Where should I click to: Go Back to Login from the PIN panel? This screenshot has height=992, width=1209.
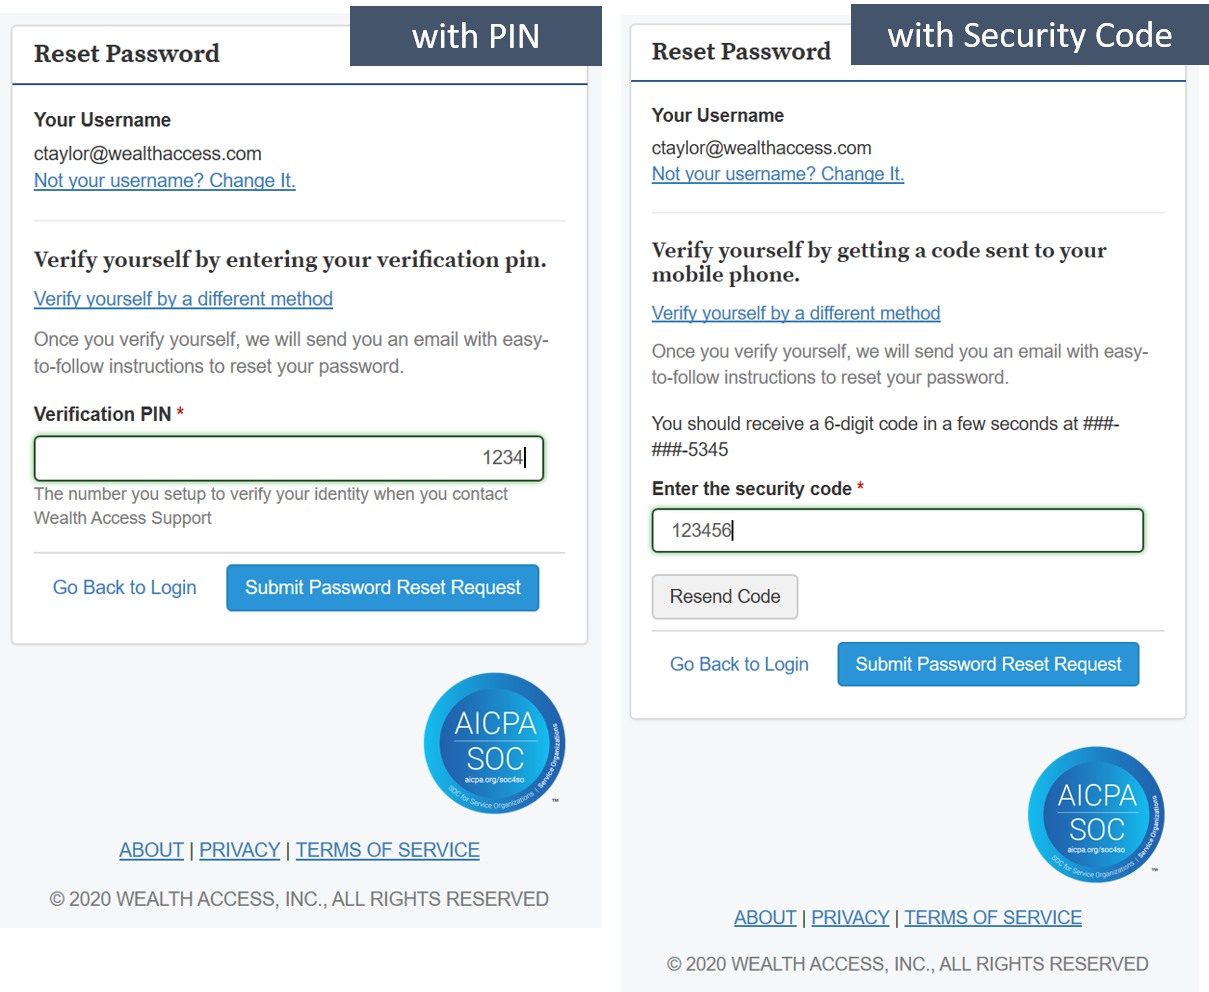click(125, 588)
